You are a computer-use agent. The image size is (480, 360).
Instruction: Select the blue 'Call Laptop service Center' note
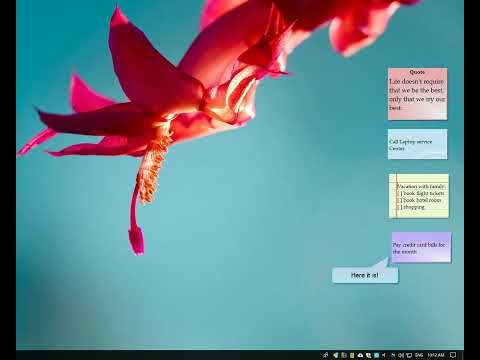417,144
